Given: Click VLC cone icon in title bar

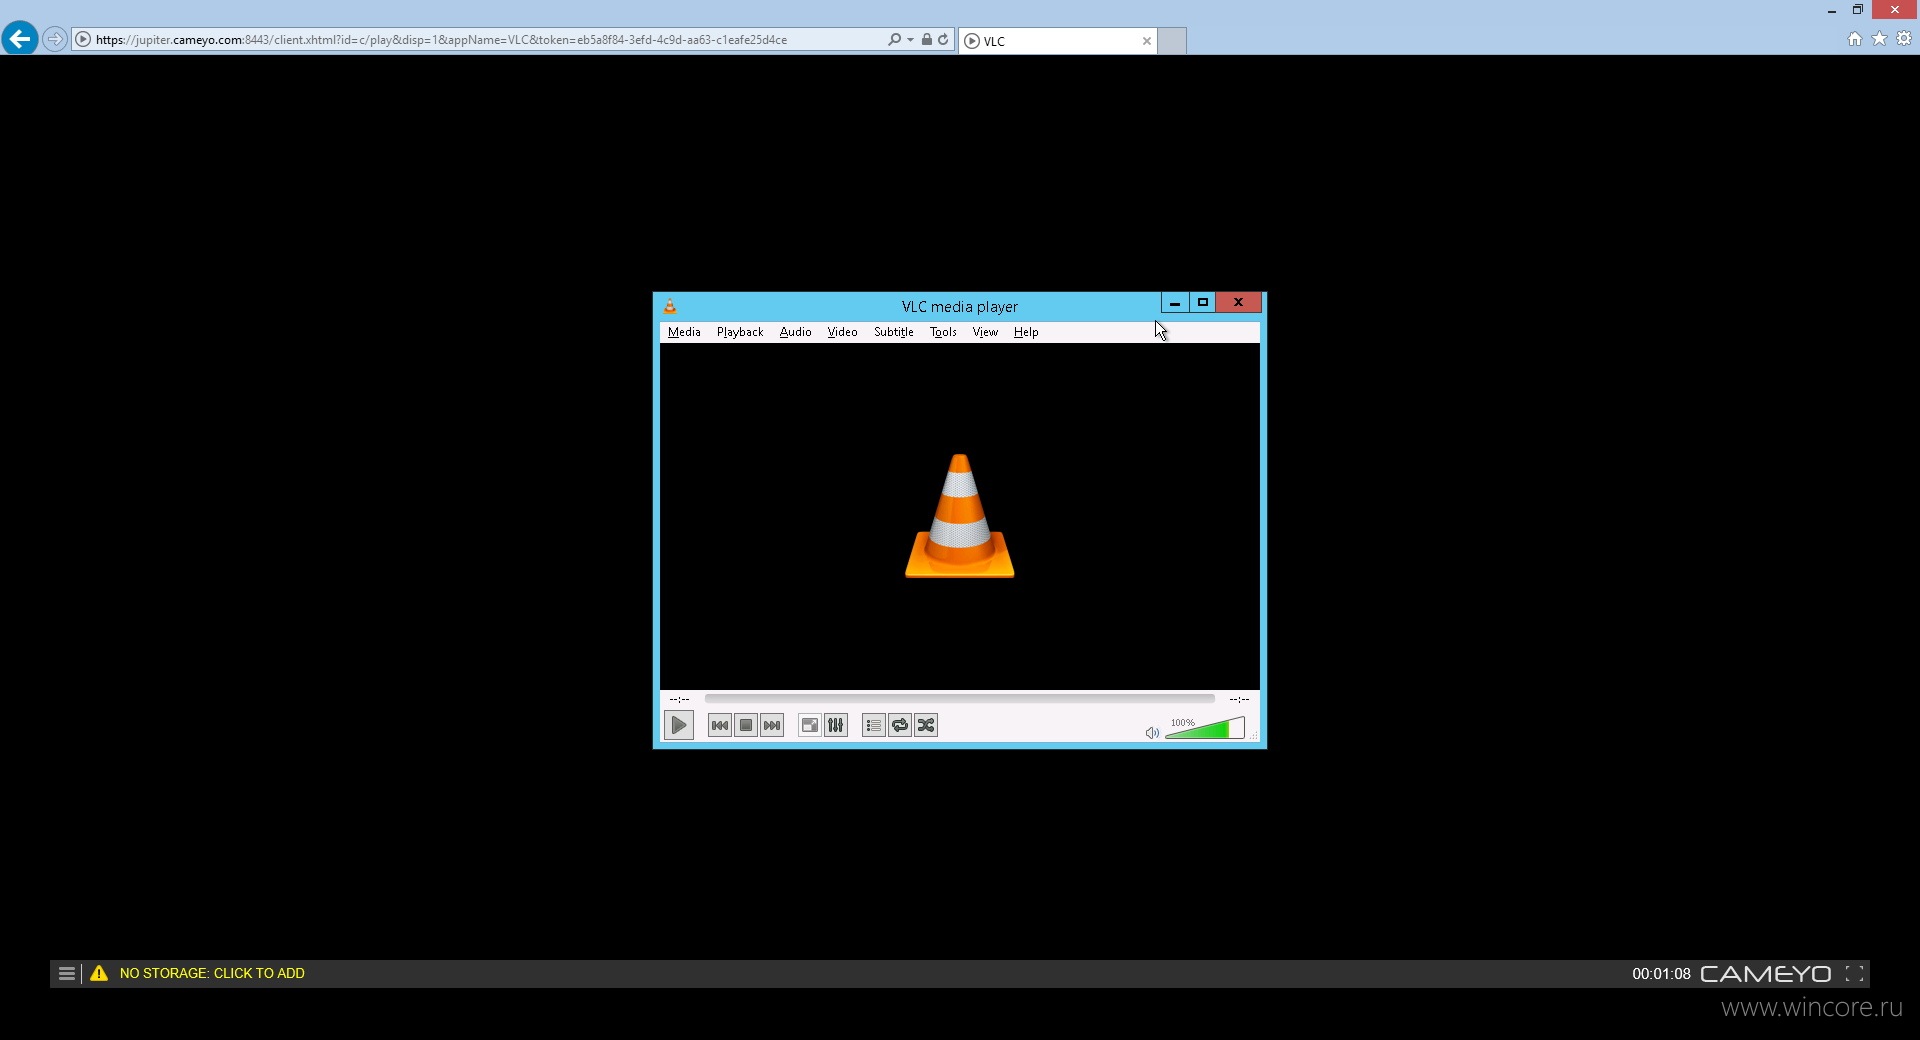Looking at the screenshot, I should 670,306.
